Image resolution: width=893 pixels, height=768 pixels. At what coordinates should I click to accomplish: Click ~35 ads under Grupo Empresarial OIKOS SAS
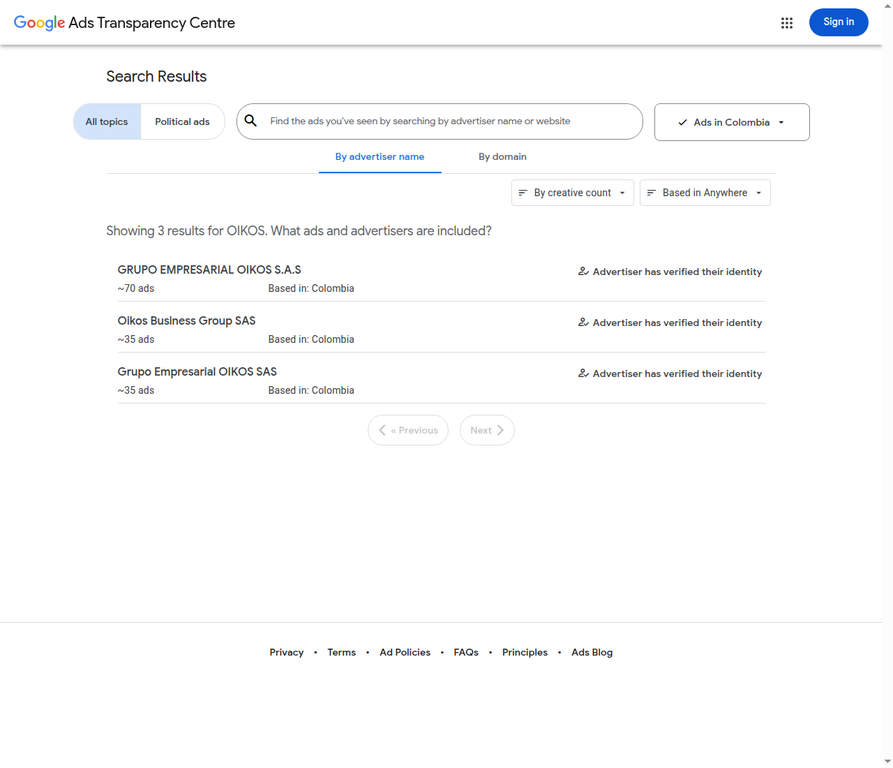click(x=136, y=390)
